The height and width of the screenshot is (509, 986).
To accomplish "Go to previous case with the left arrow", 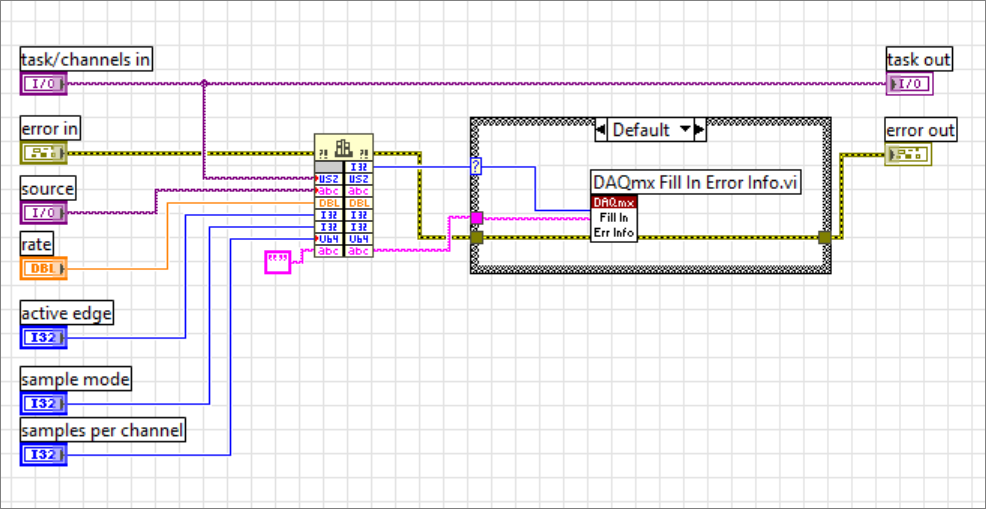I will (x=601, y=130).
